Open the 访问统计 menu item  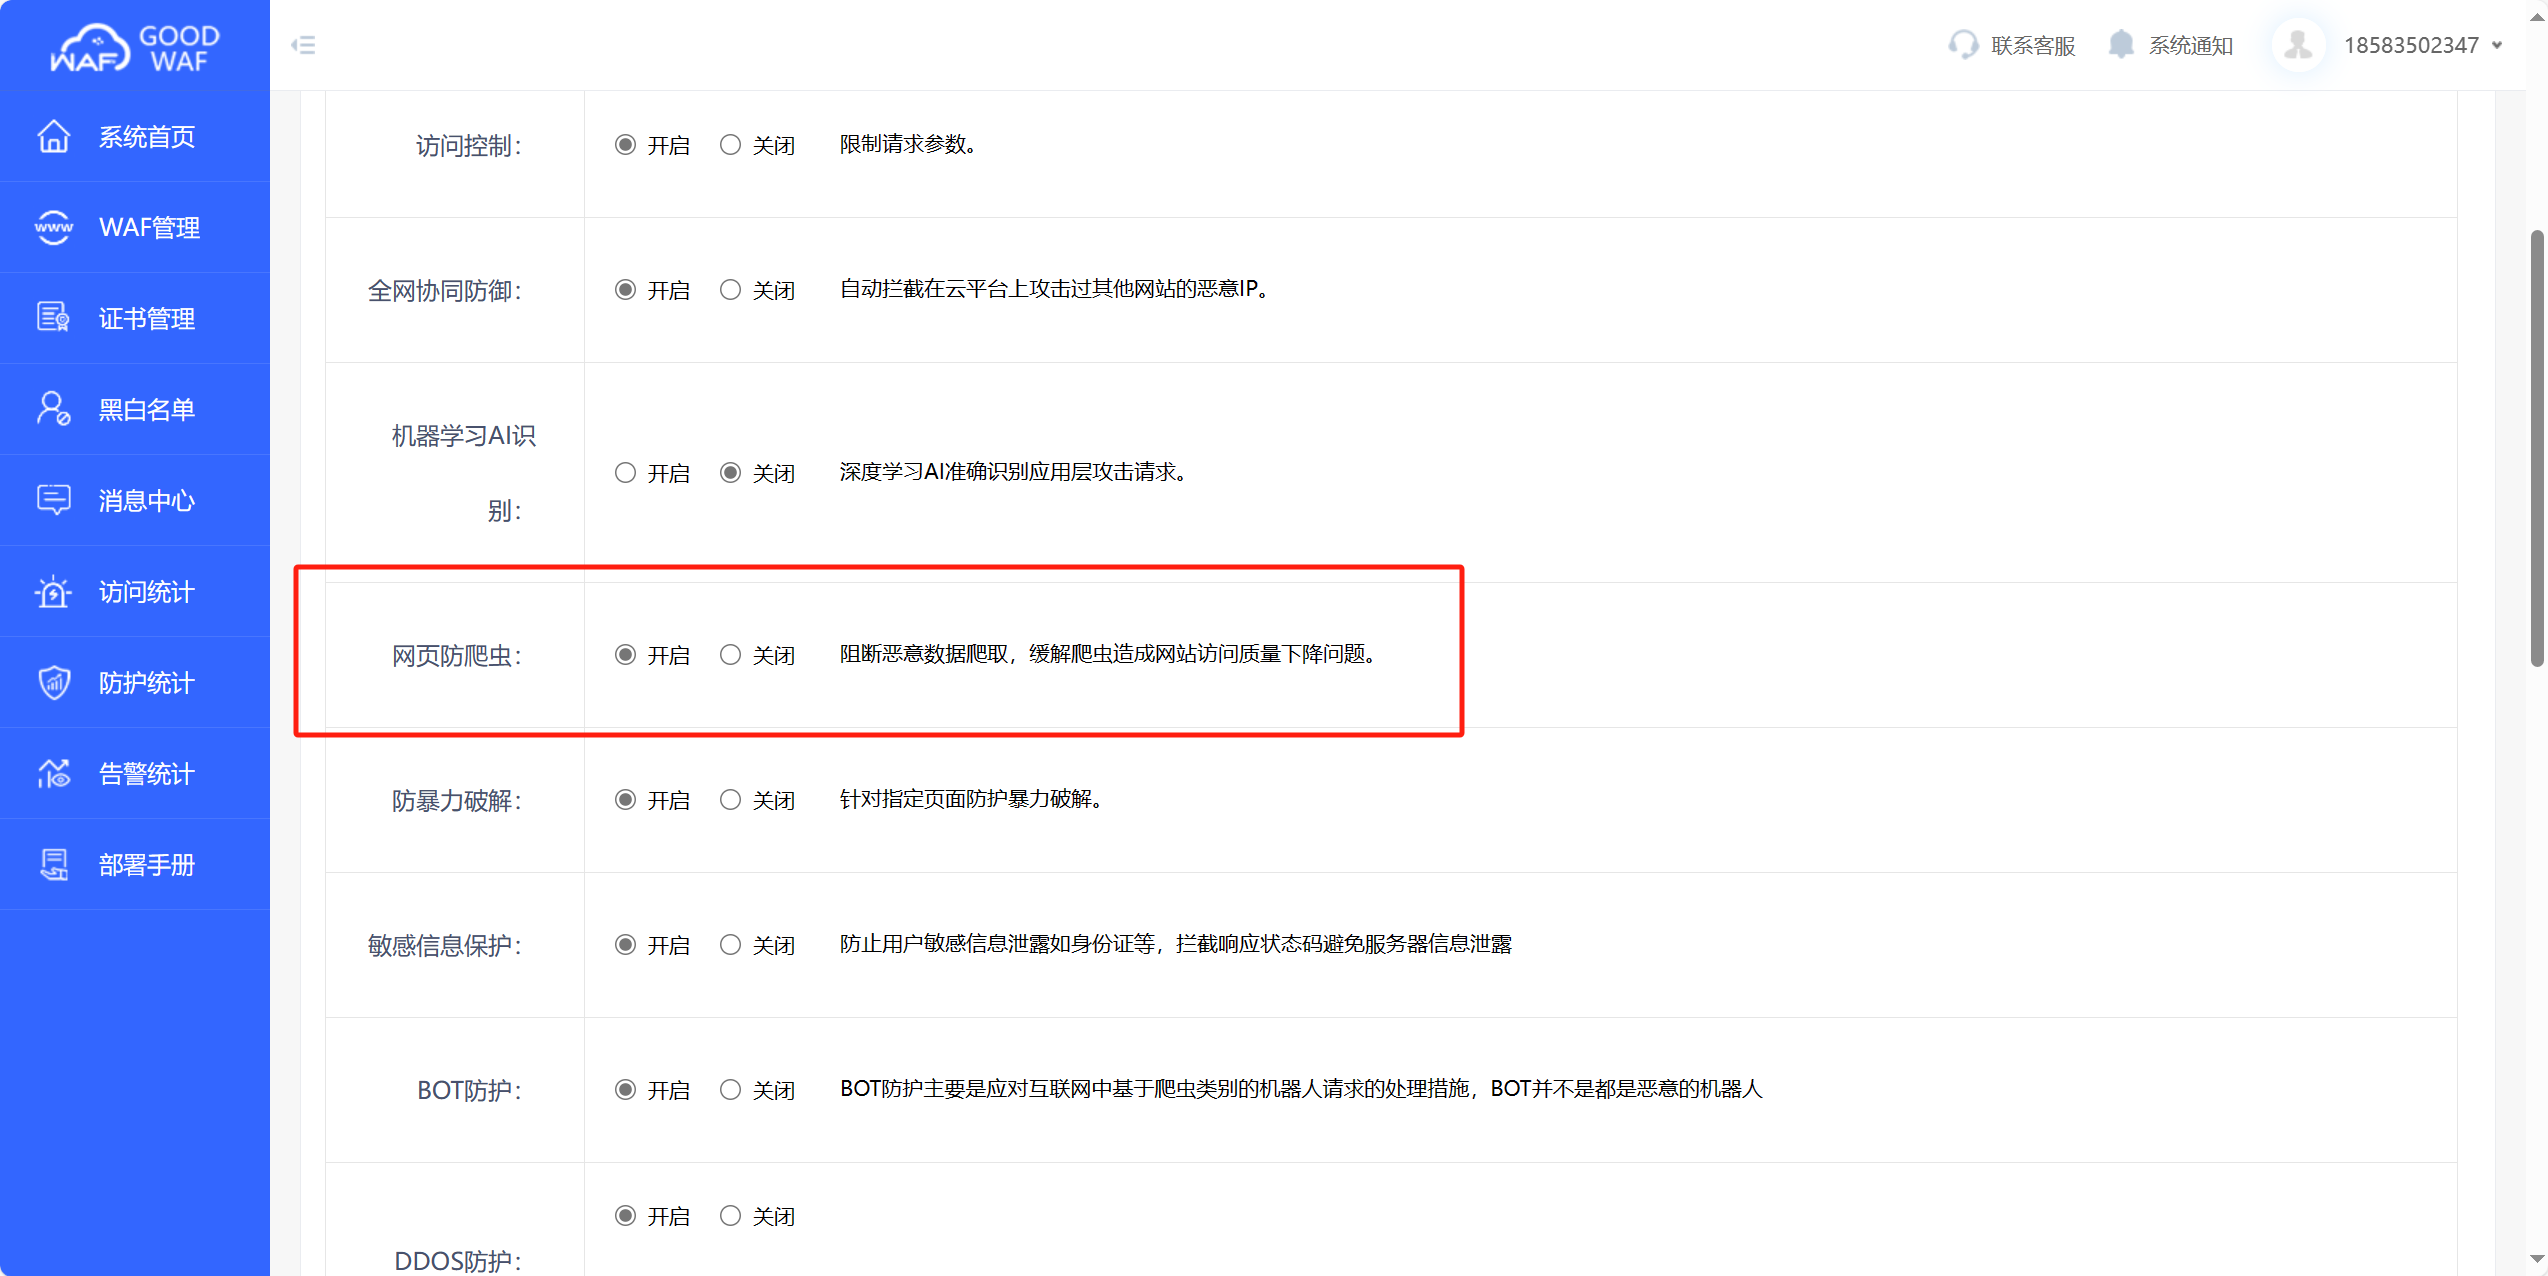(x=146, y=592)
